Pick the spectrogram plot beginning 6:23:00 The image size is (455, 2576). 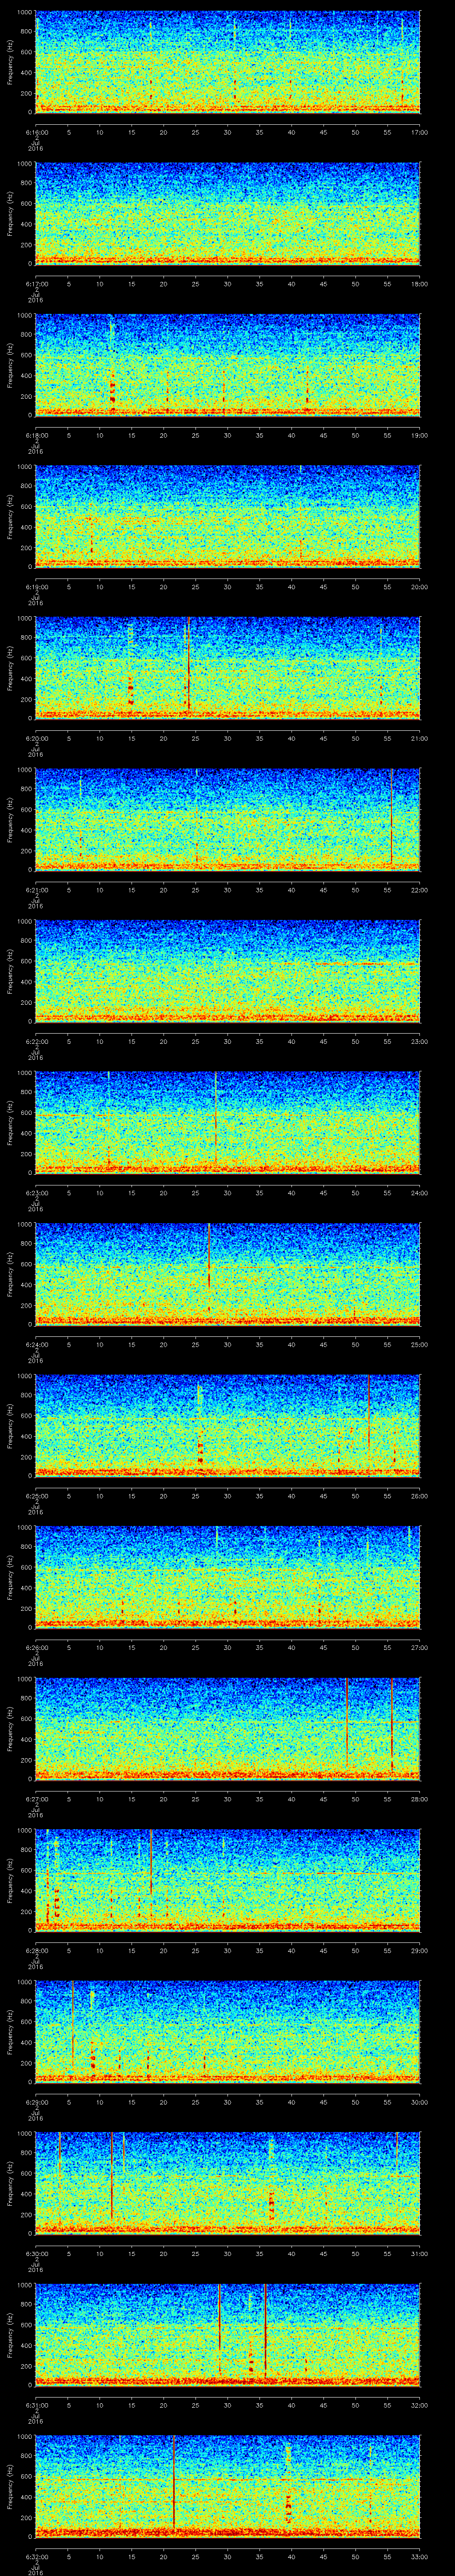click(x=227, y=1123)
